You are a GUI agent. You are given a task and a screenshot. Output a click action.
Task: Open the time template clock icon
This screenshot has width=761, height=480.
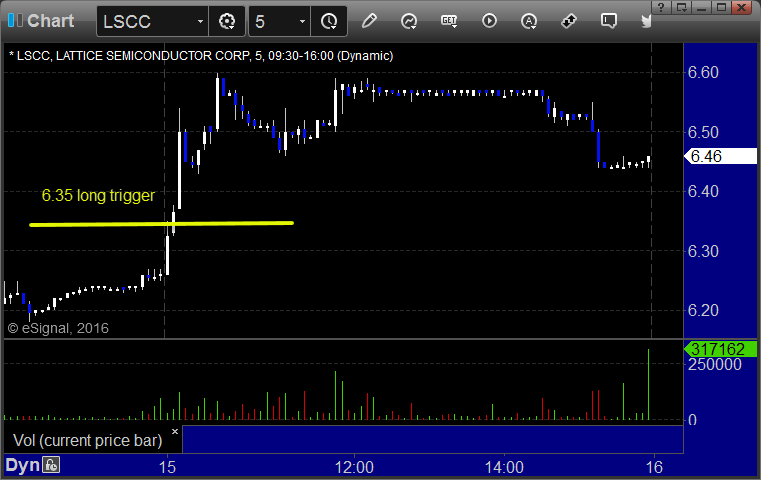pos(329,21)
